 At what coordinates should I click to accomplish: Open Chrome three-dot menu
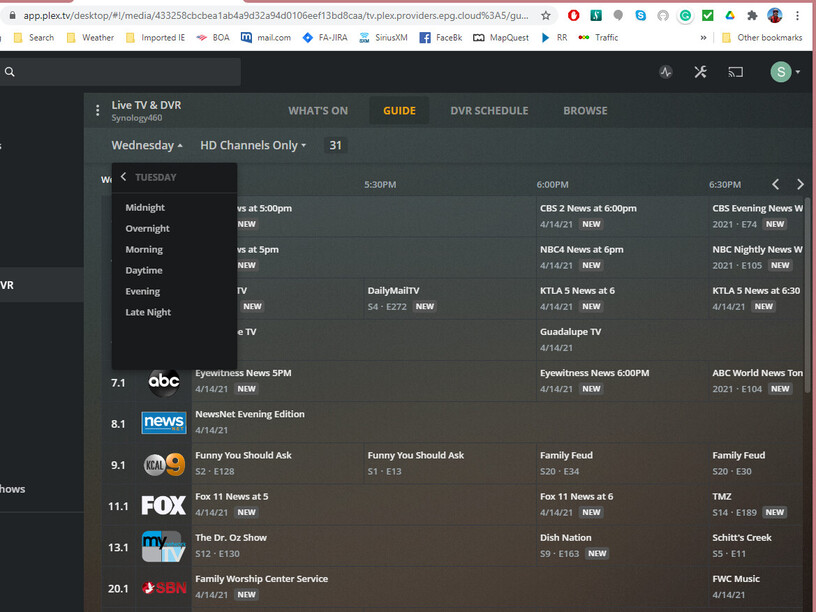click(x=797, y=16)
